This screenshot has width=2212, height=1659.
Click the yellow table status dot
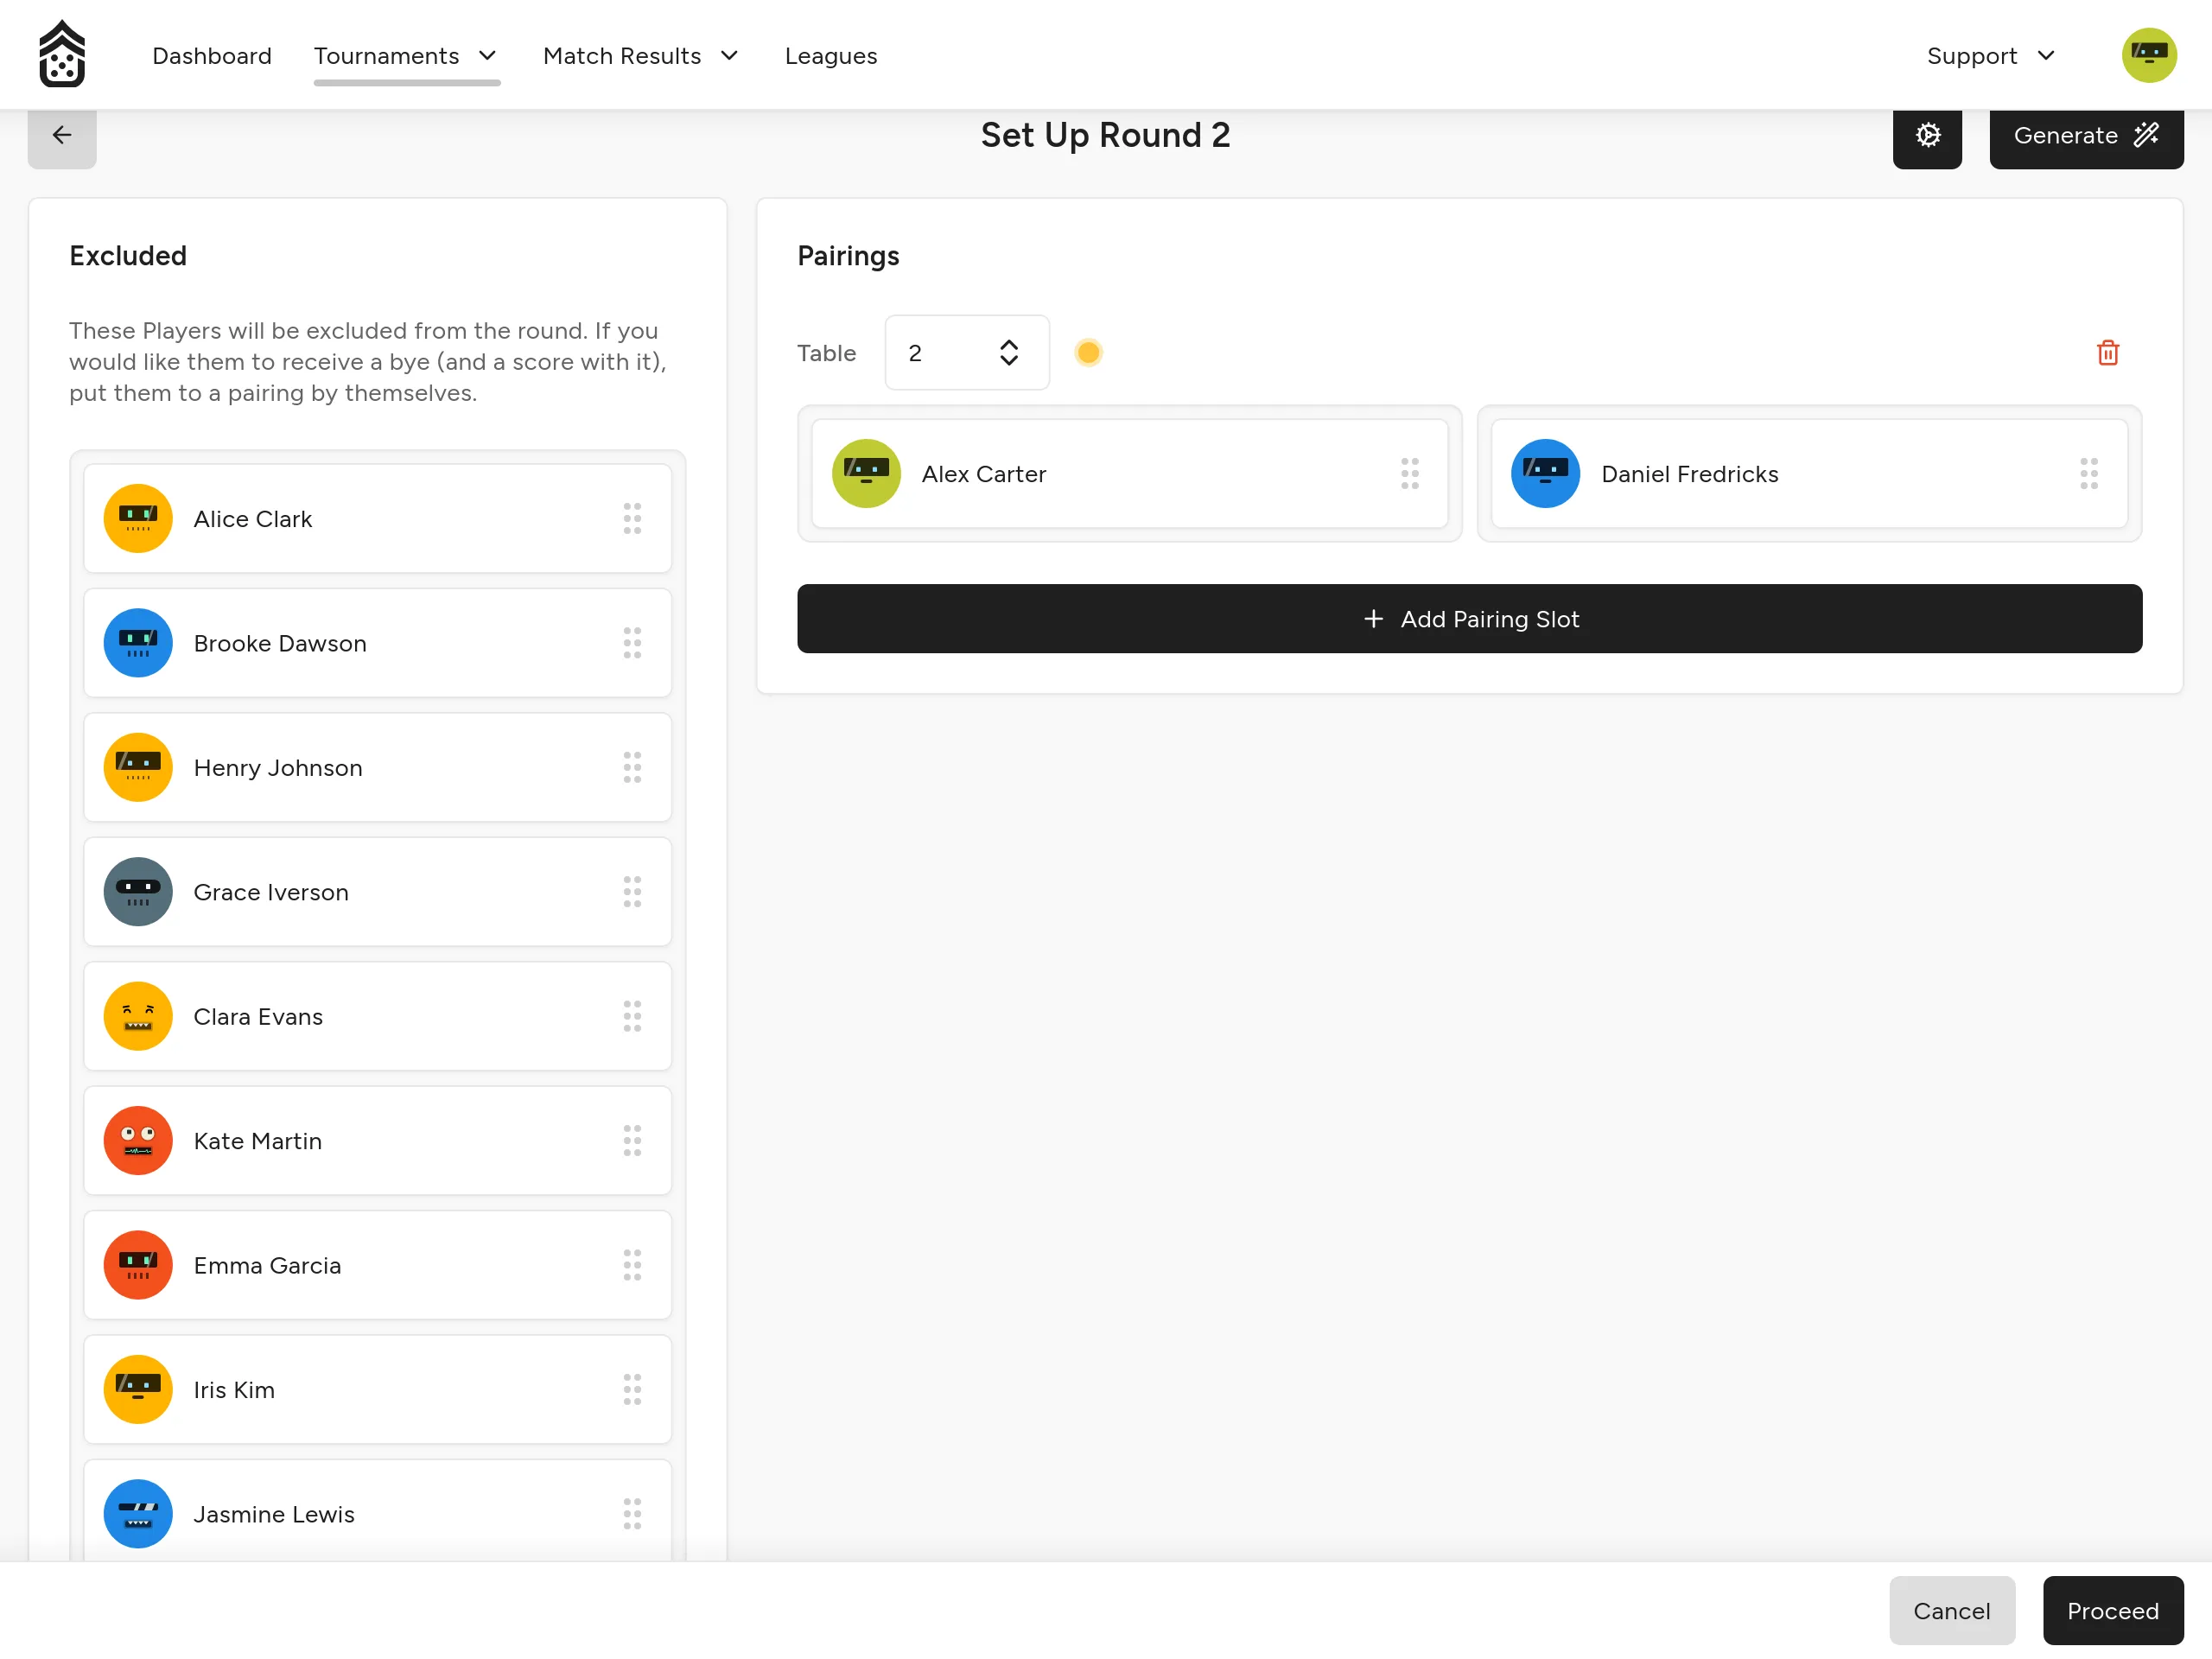1088,353
